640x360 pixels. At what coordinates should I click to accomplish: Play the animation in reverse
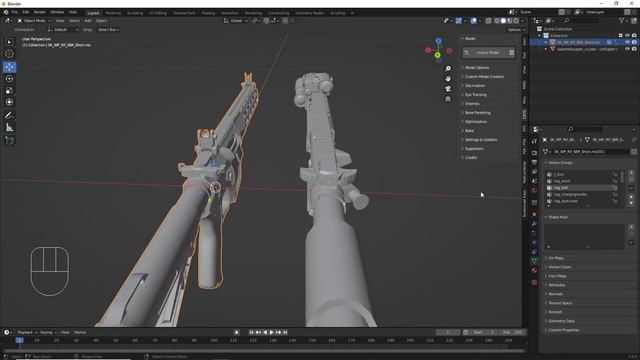(265, 332)
